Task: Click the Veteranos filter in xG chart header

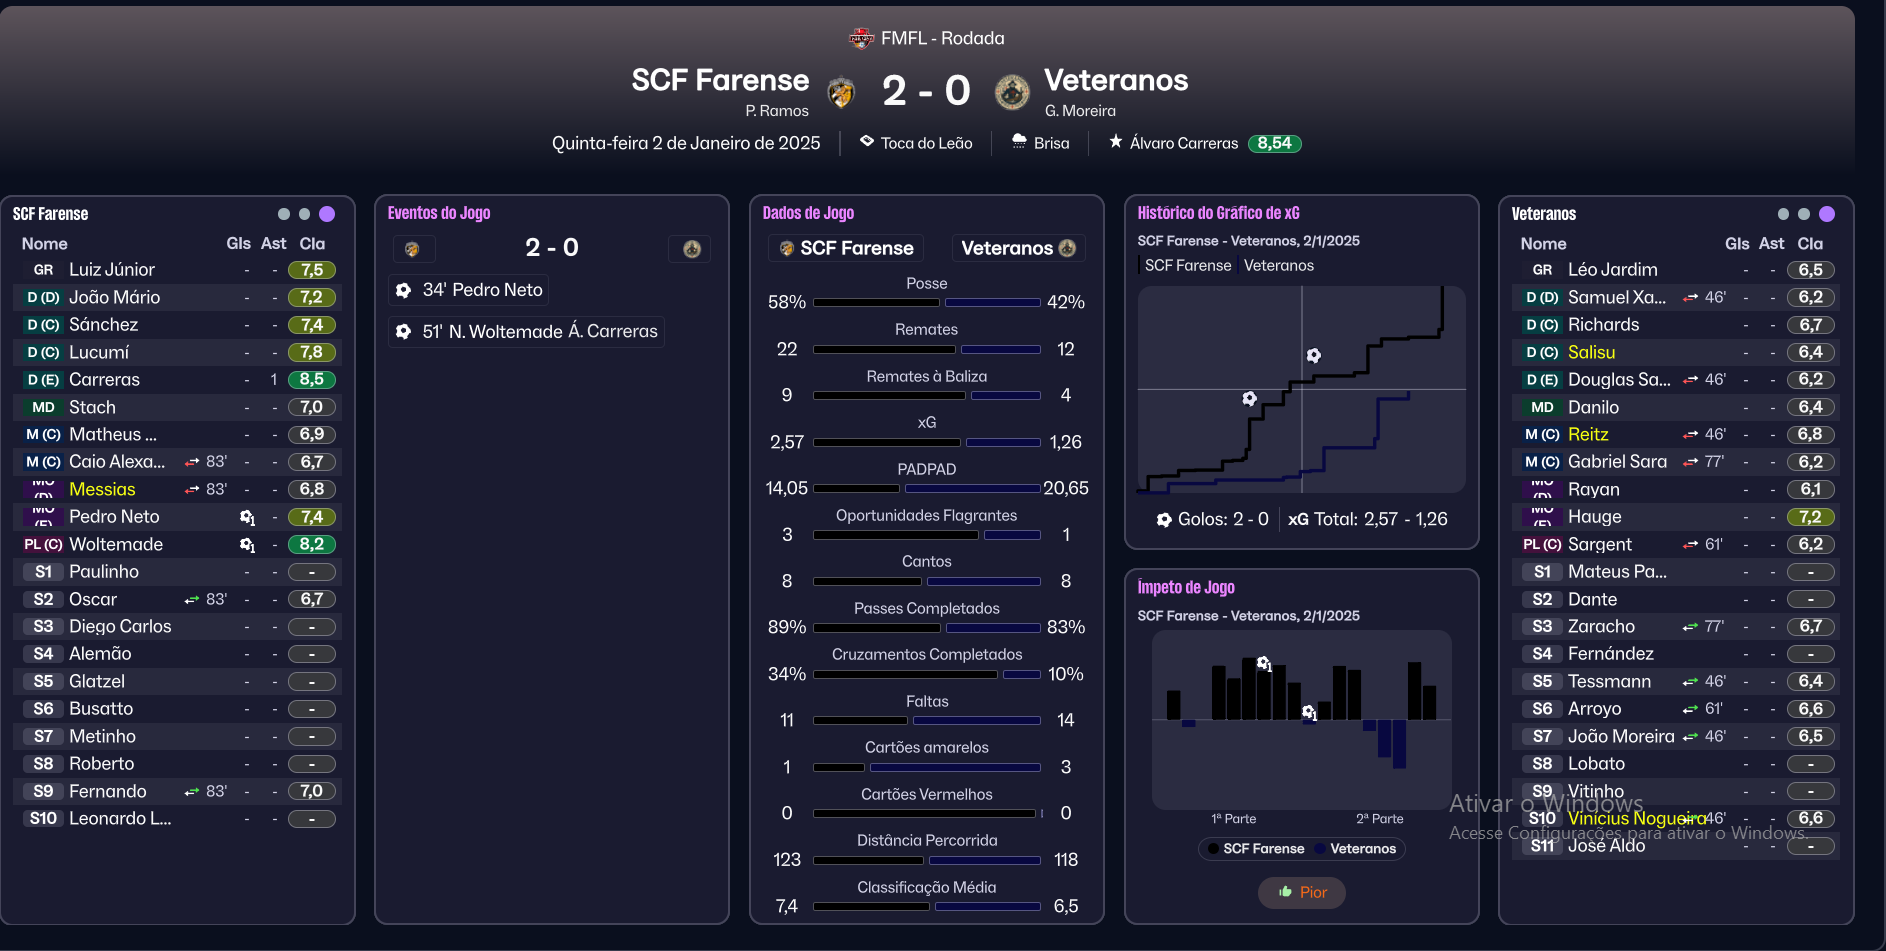Action: point(1279,265)
